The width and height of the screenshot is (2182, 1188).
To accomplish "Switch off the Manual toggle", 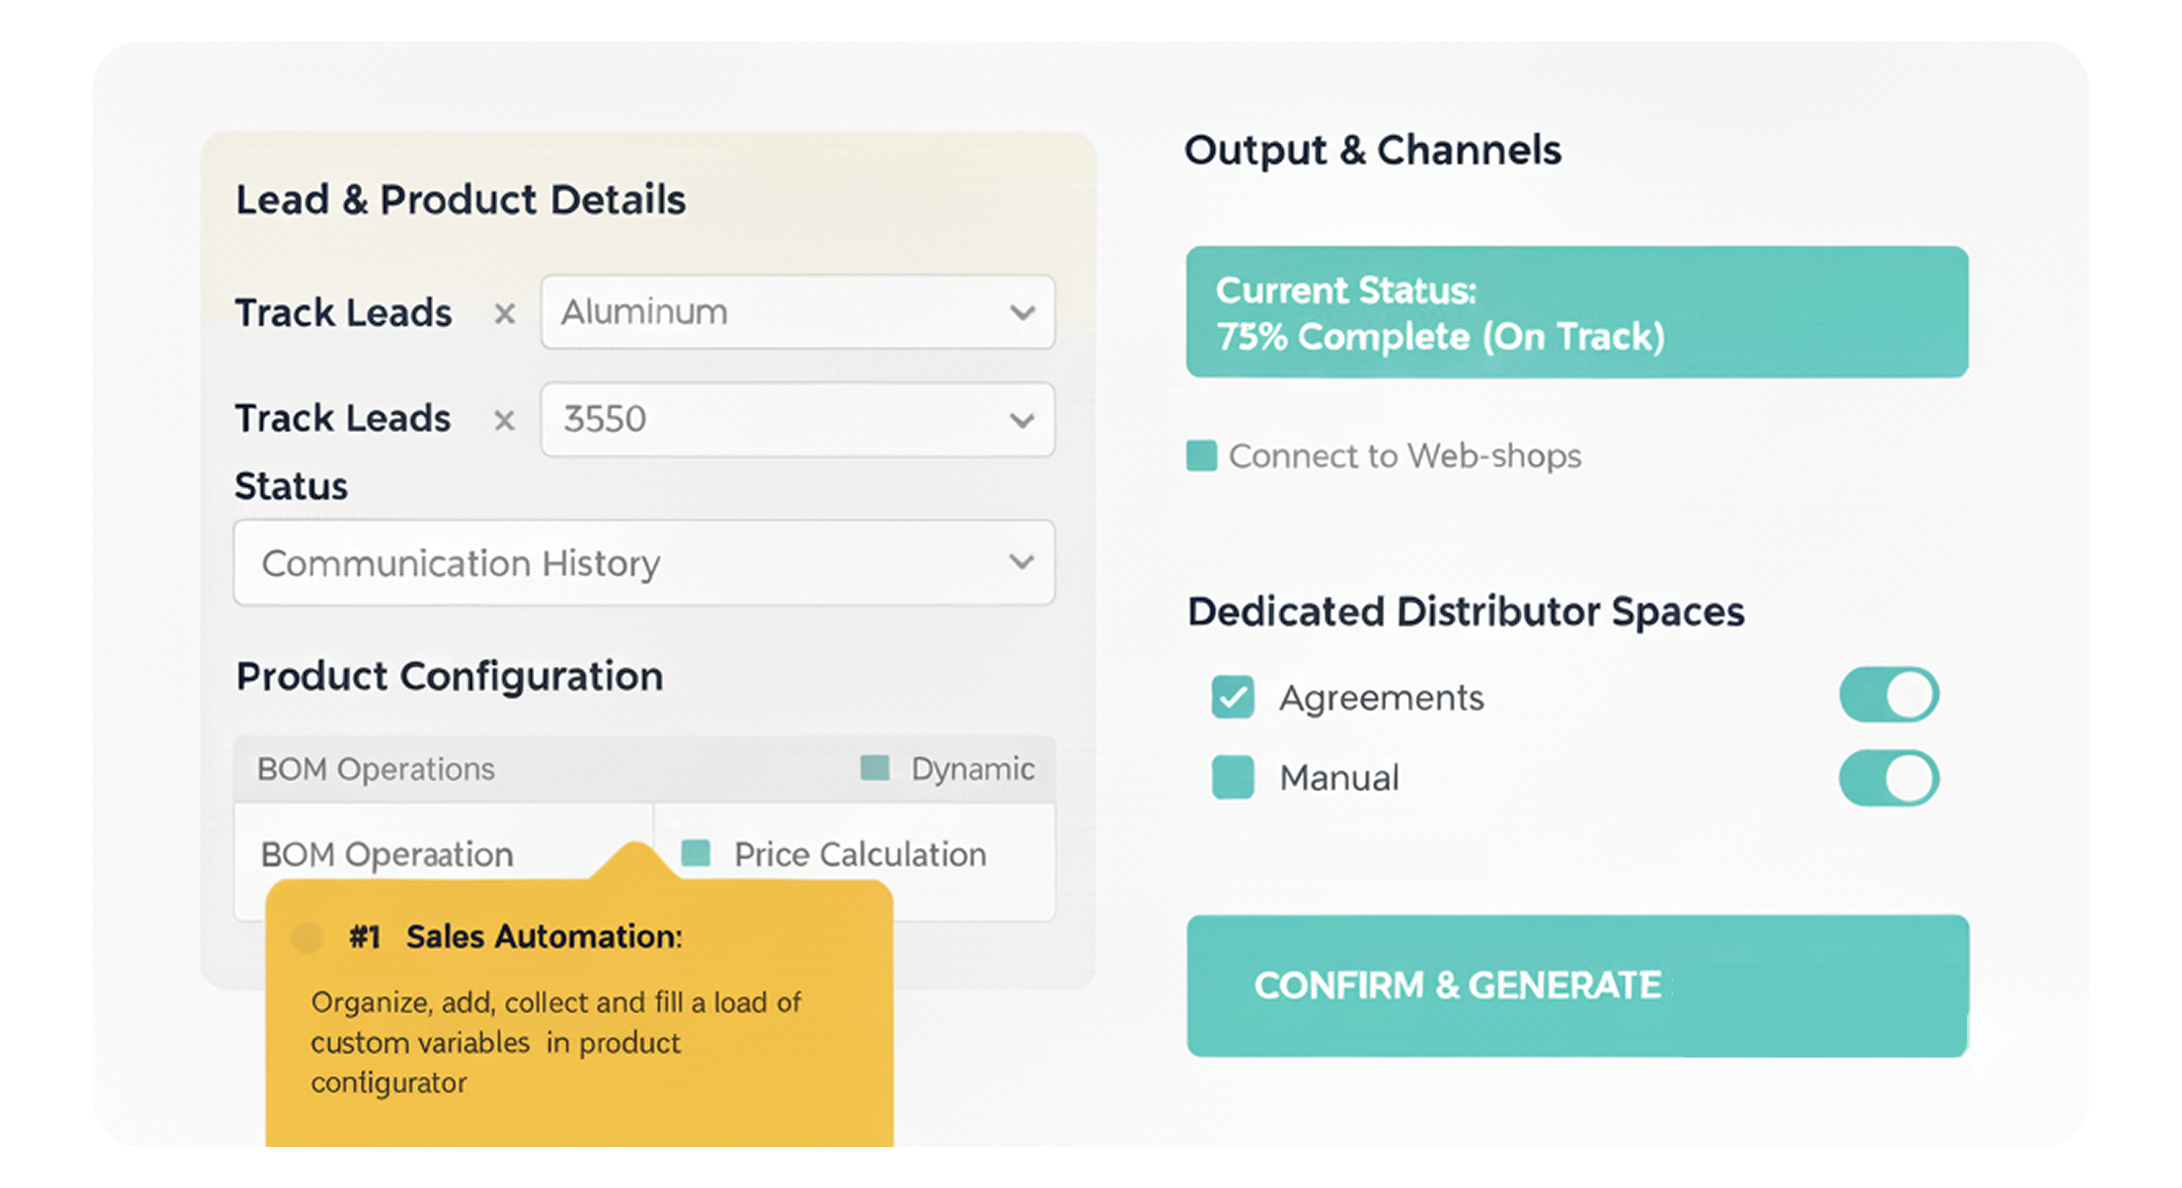I will [1888, 778].
